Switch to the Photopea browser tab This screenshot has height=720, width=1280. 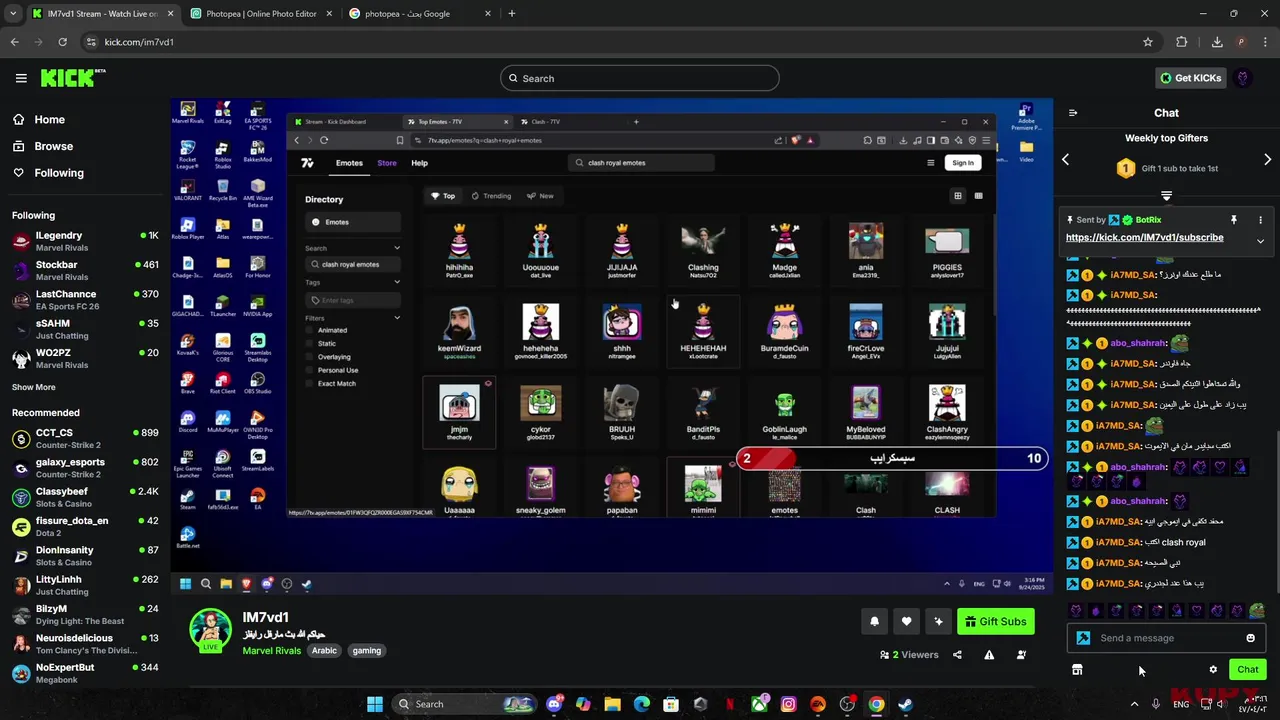pos(260,14)
